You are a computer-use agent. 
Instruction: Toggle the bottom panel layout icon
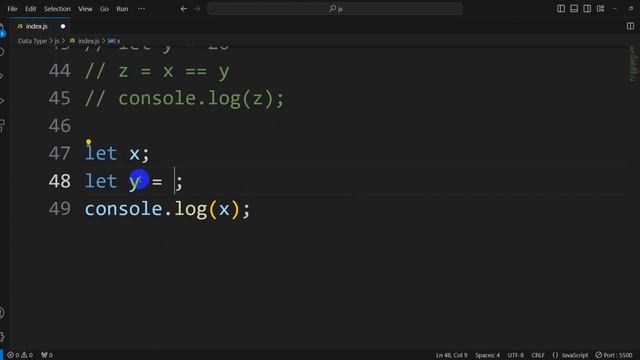point(574,9)
